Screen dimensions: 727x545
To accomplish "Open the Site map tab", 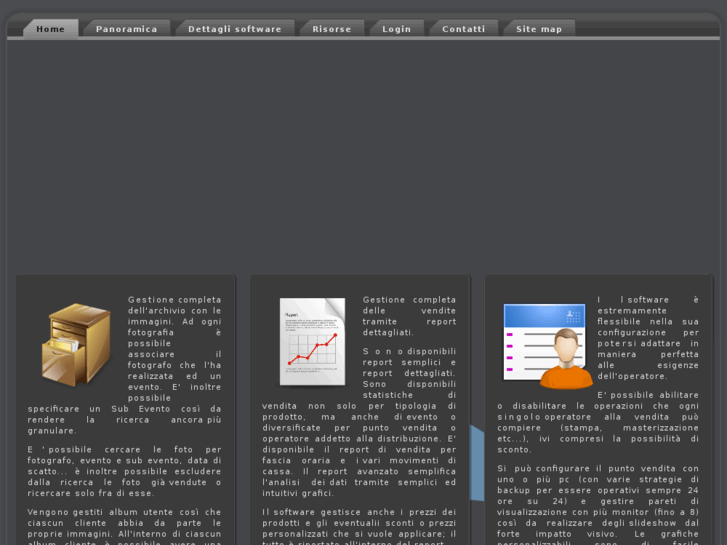I will click(x=538, y=29).
